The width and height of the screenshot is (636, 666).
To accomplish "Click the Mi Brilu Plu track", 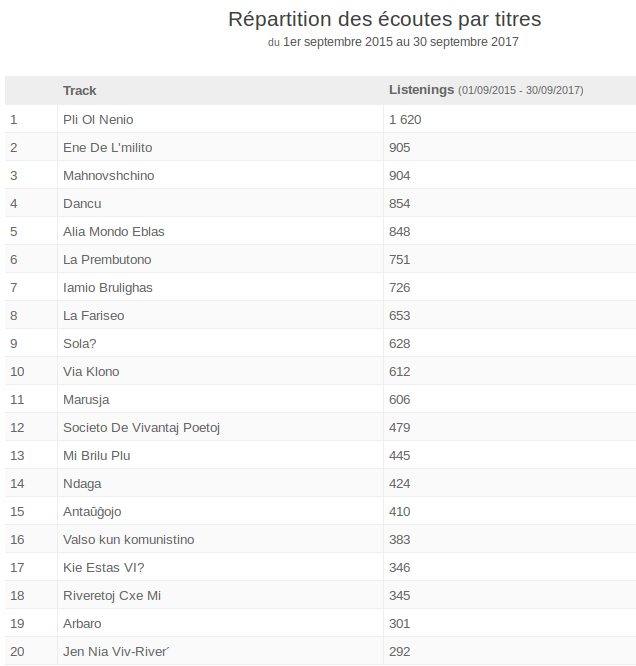I will pos(97,455).
